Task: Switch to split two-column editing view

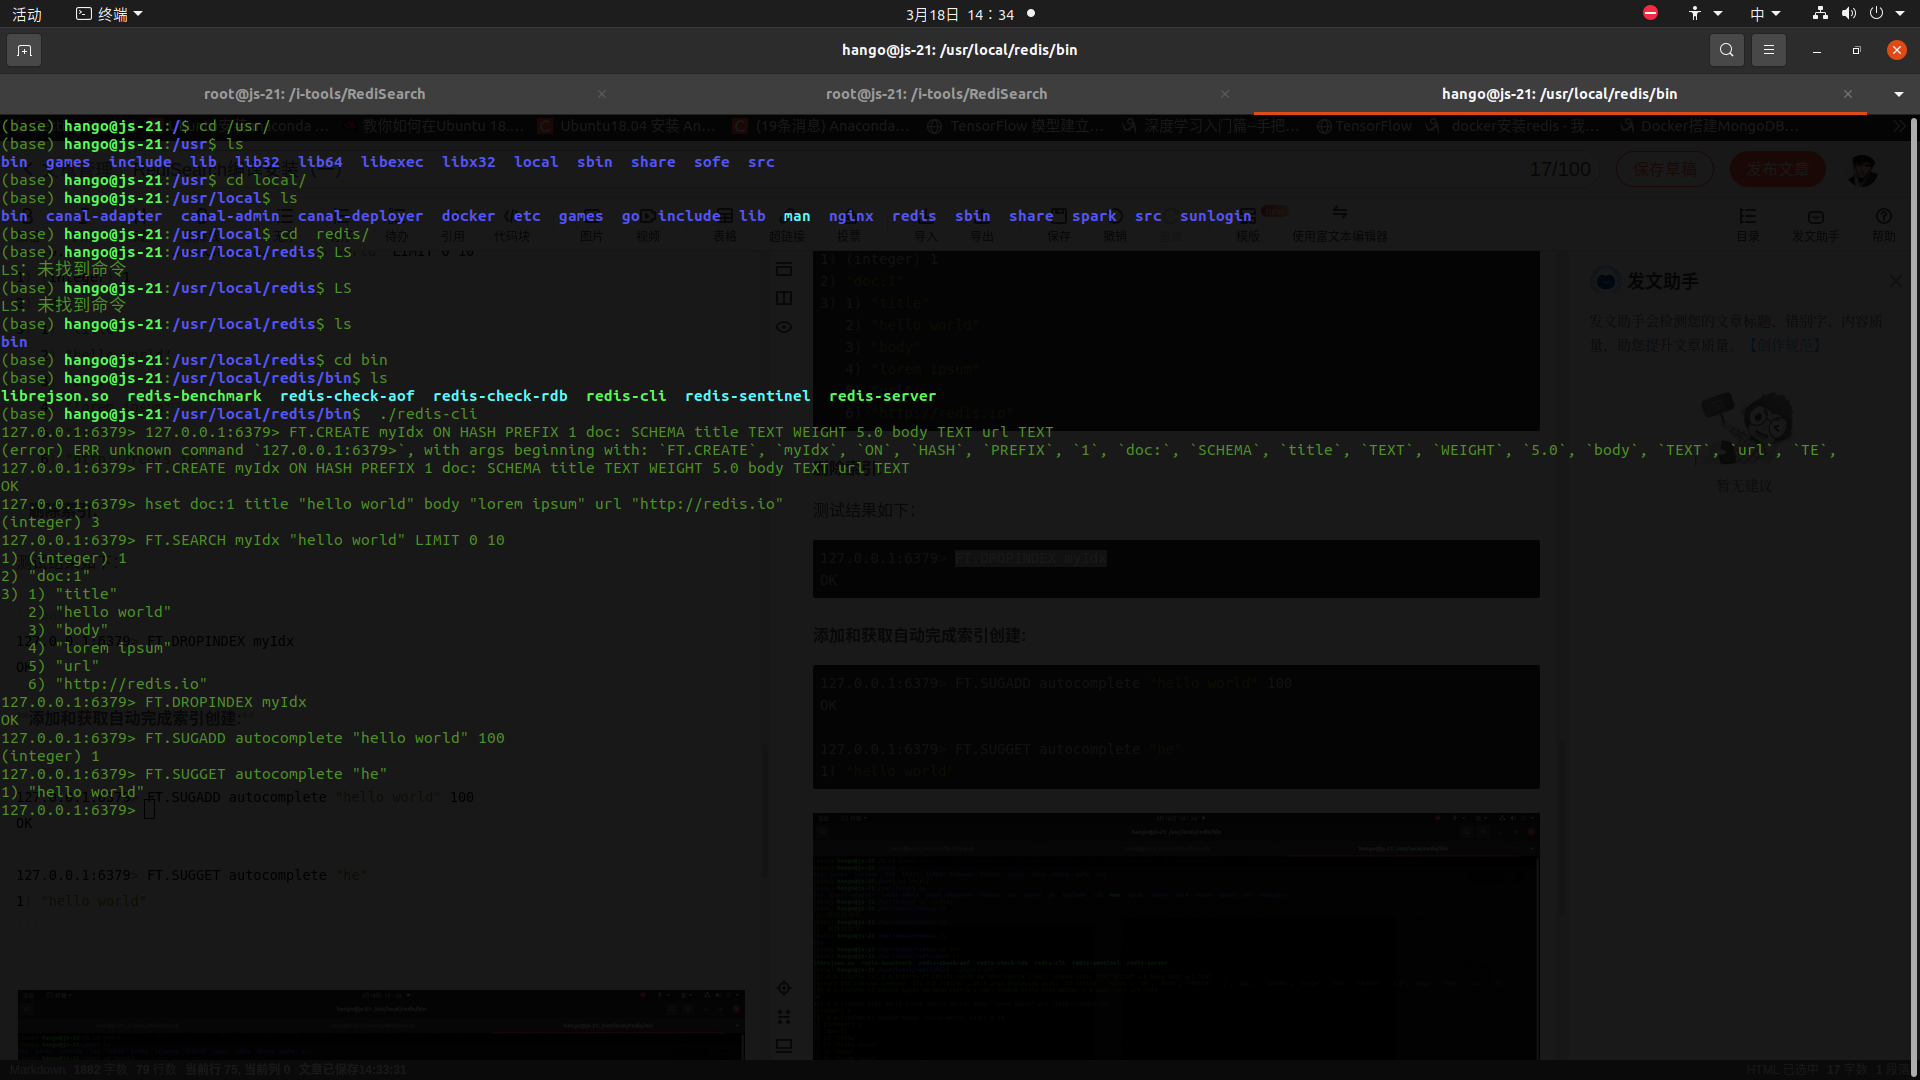Action: click(784, 297)
